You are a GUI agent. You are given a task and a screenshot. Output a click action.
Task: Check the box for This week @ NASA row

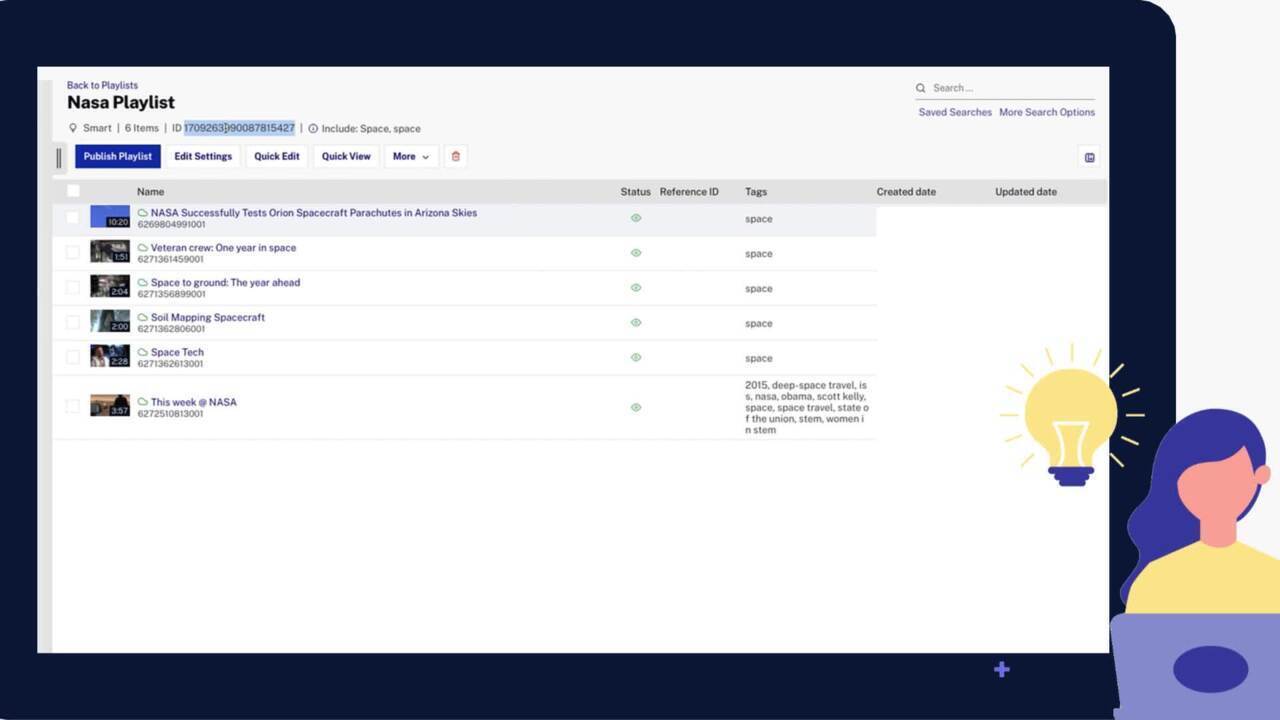[72, 406]
